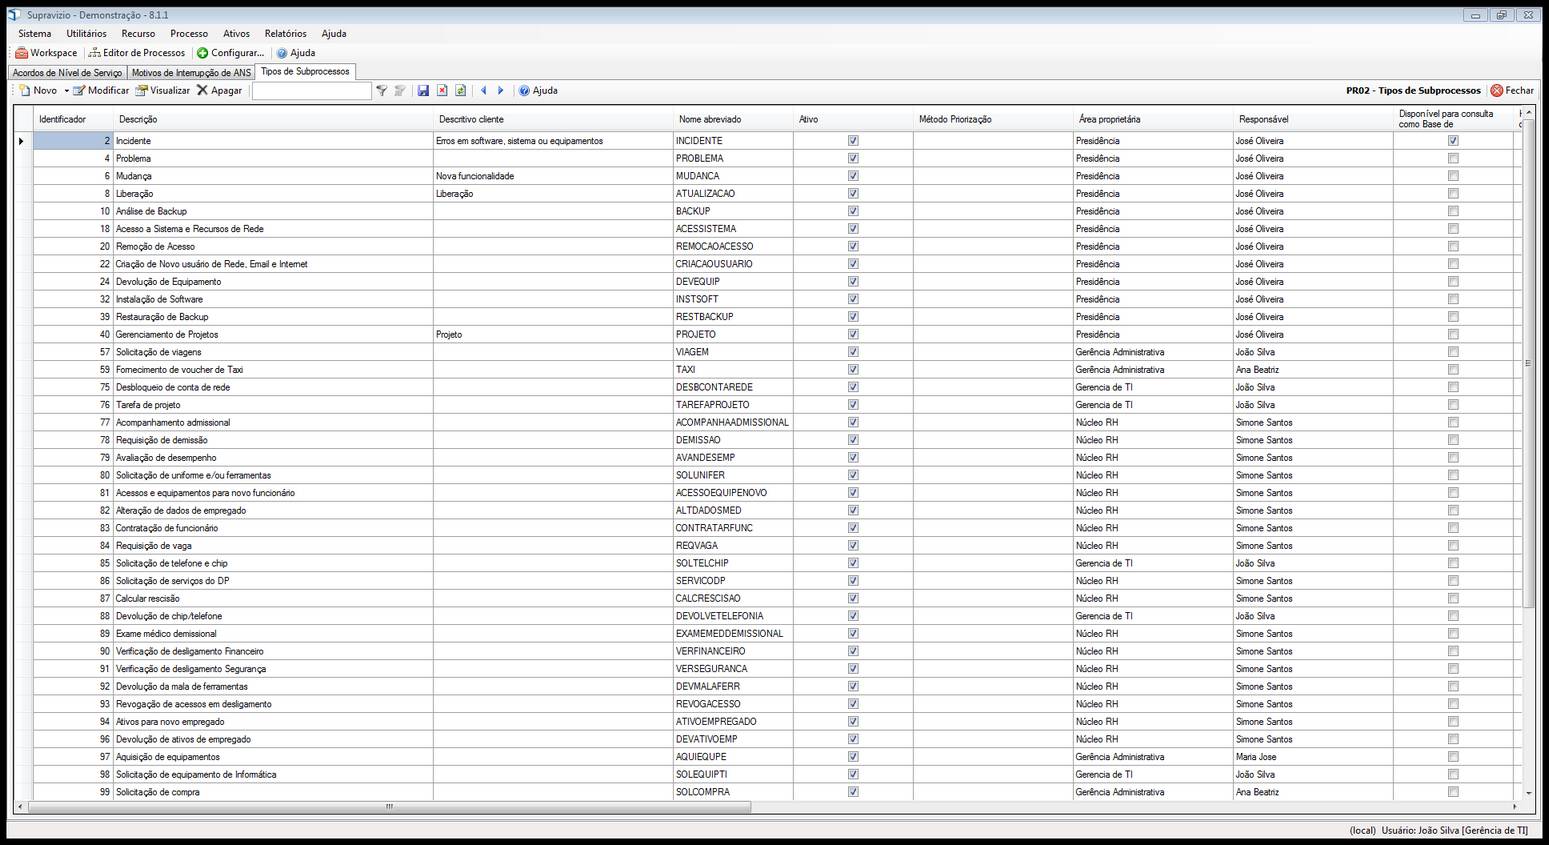Open the Recurso menu
The image size is (1549, 845).
(x=138, y=34)
